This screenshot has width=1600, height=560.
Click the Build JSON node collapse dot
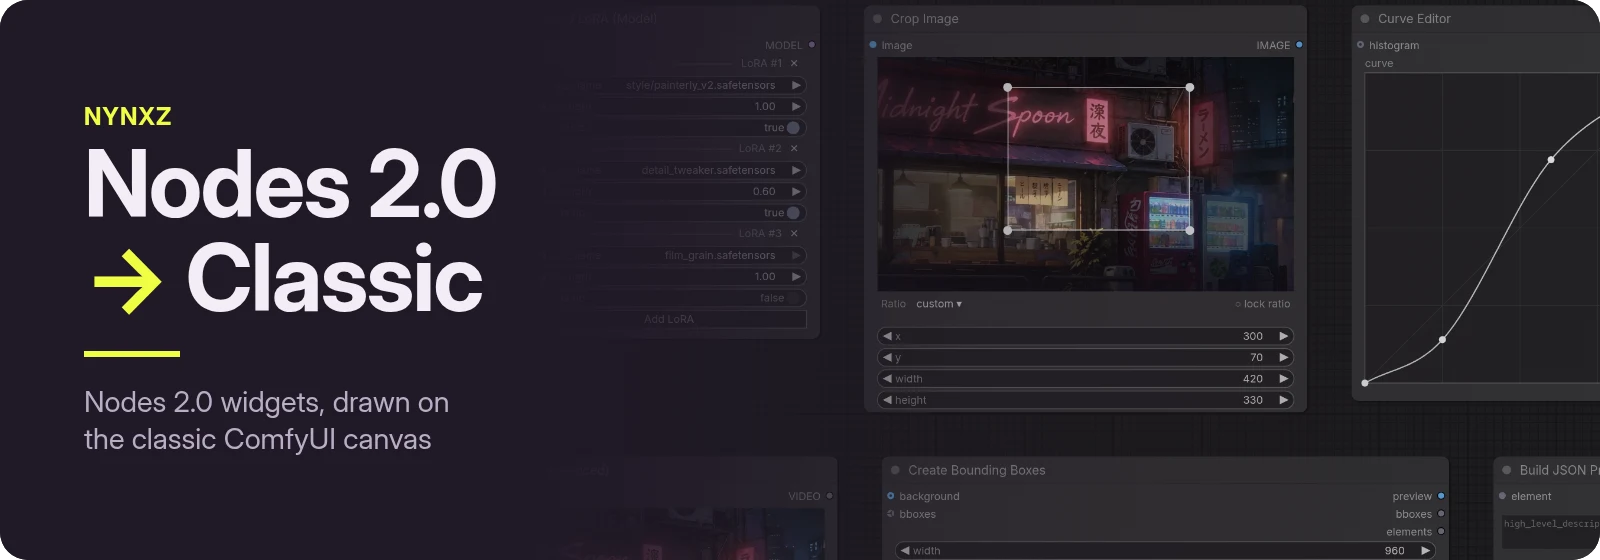(x=1507, y=470)
